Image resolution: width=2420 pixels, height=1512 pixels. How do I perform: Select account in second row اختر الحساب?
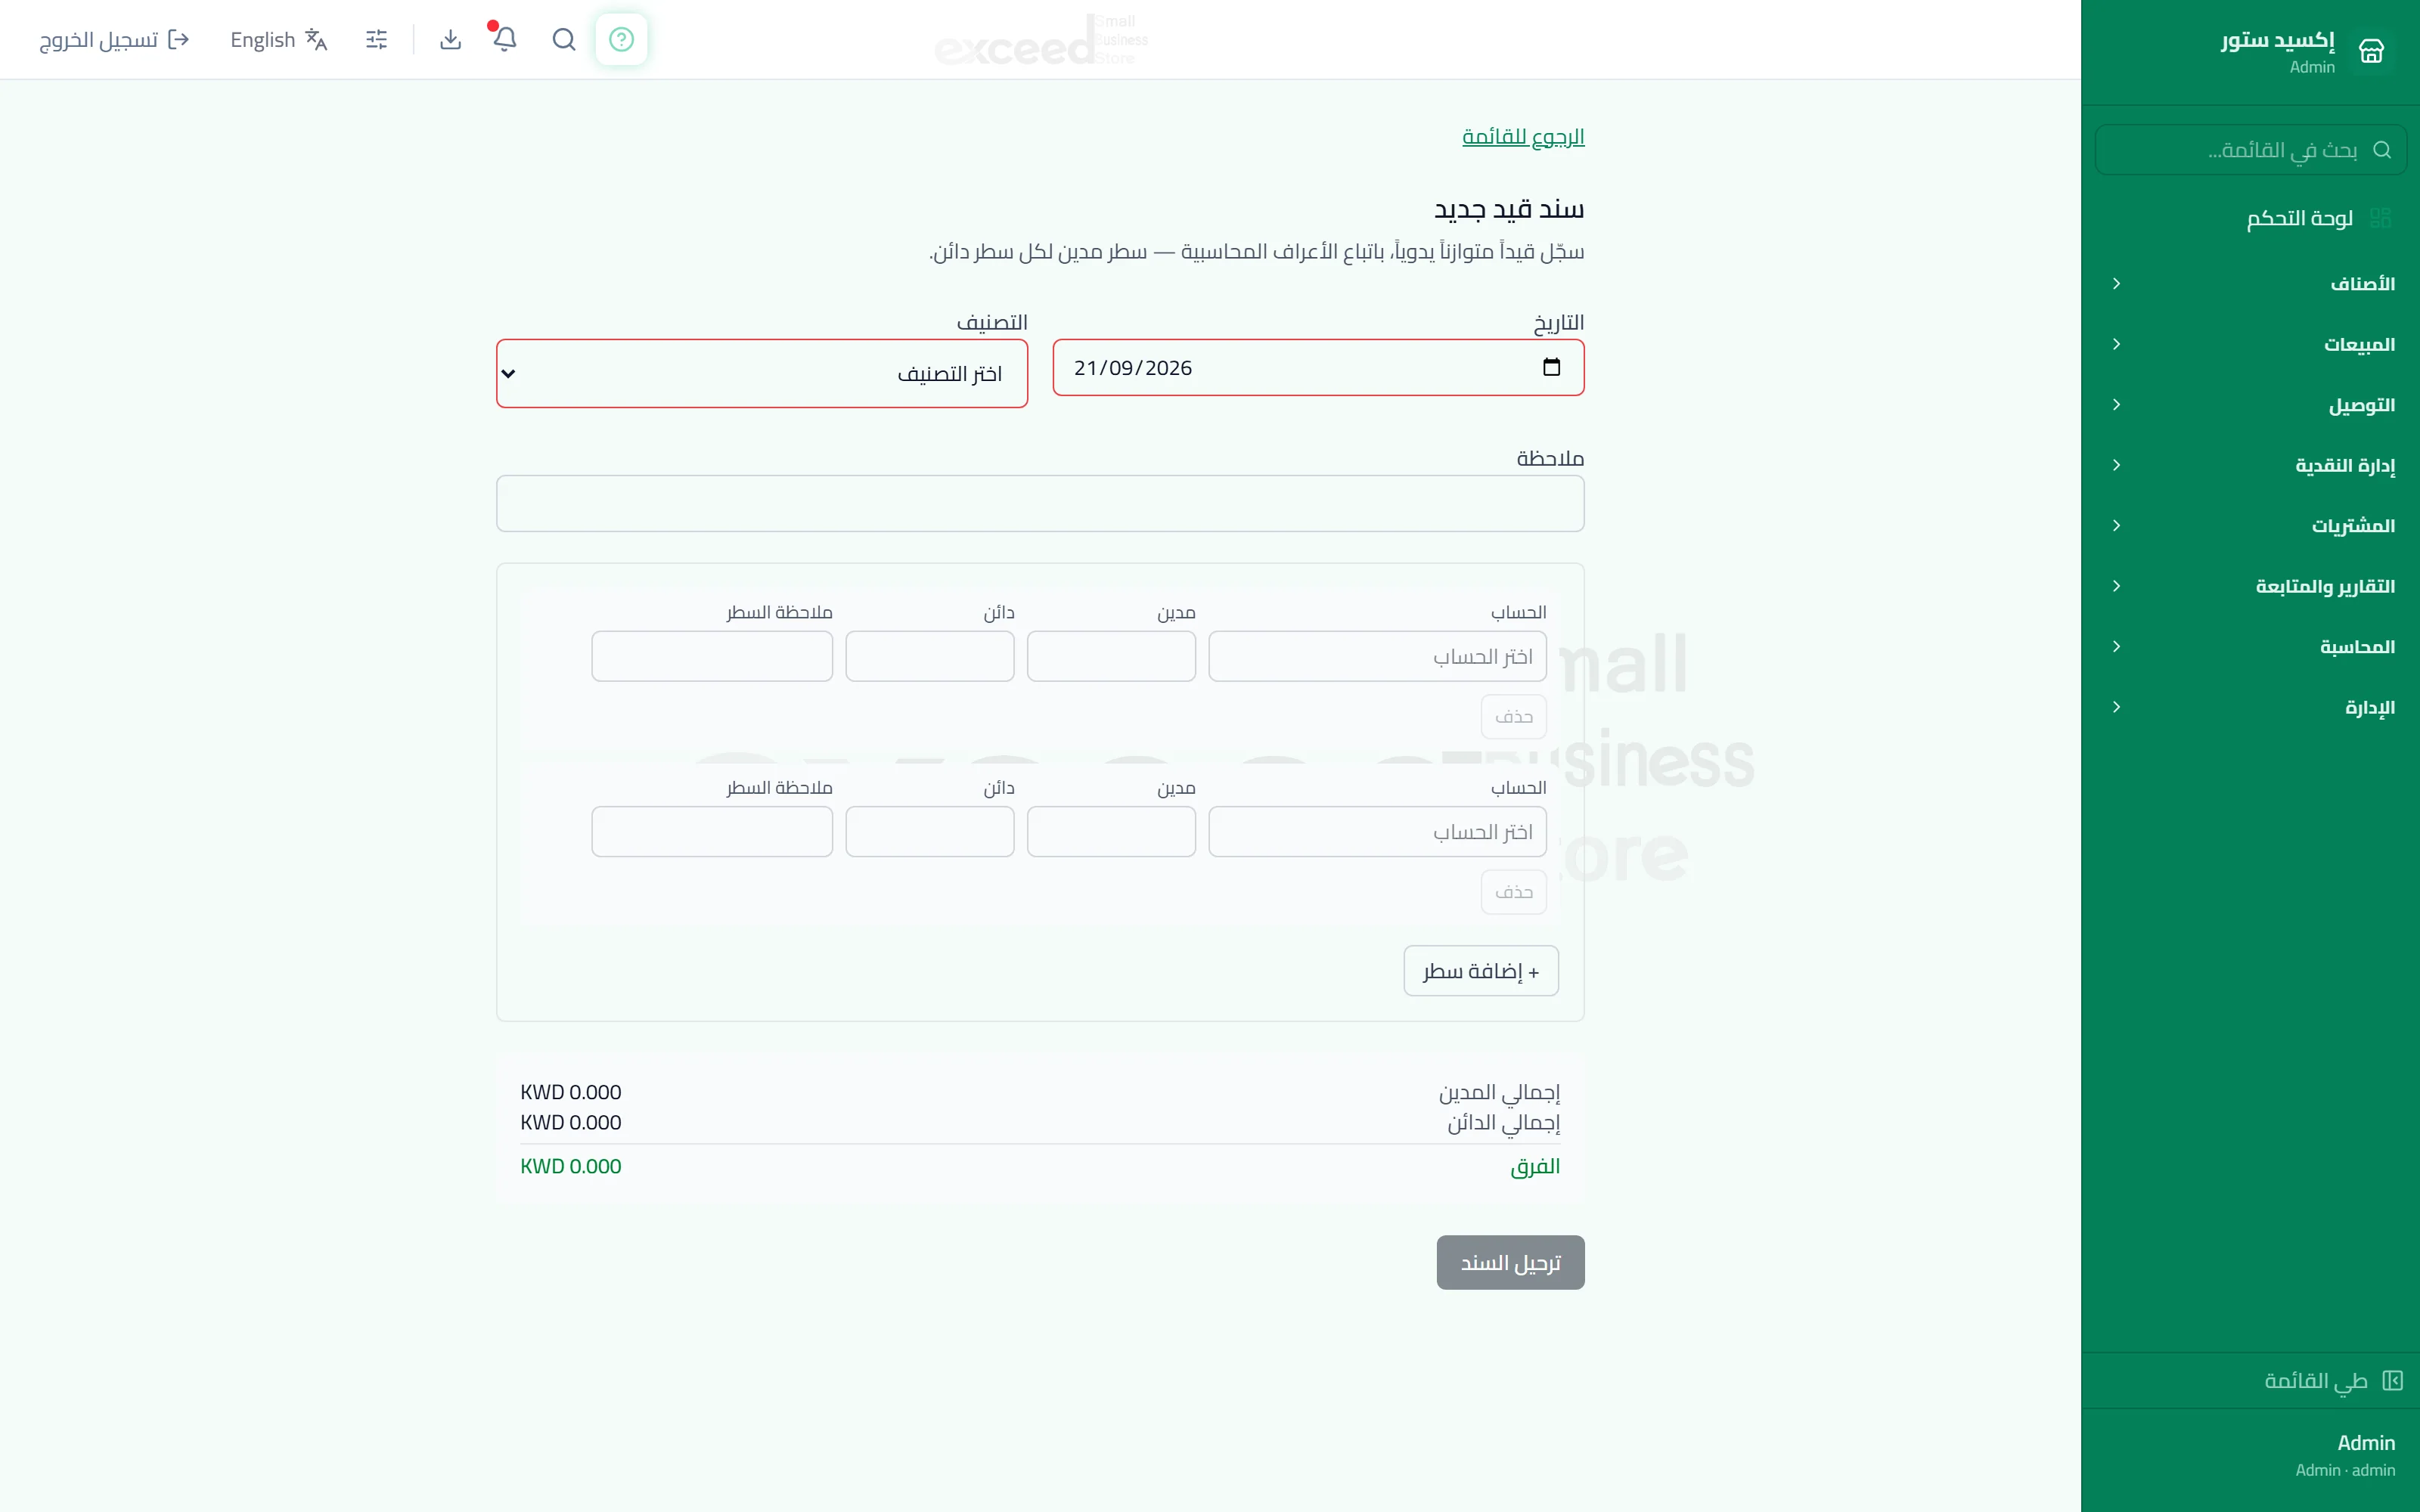(1377, 832)
